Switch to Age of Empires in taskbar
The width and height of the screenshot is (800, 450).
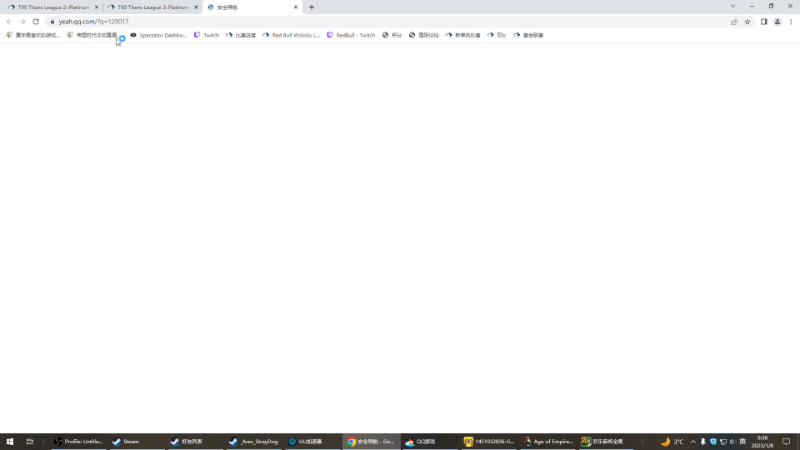tap(547, 441)
